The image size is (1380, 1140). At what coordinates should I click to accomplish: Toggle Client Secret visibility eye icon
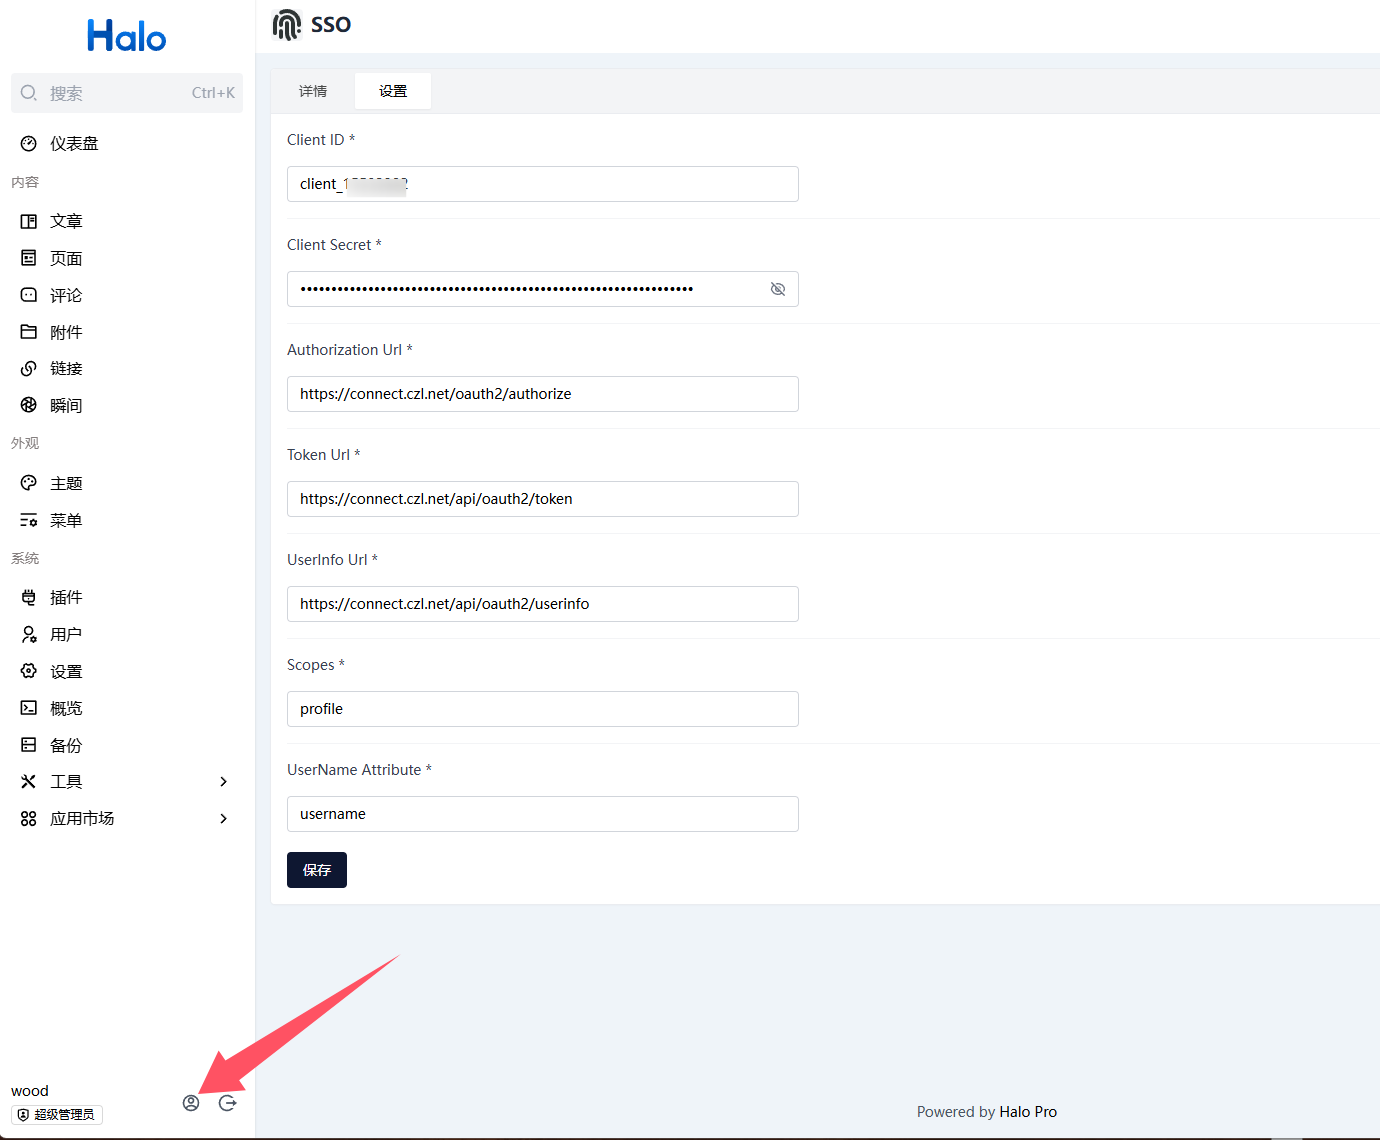pyautogui.click(x=778, y=289)
